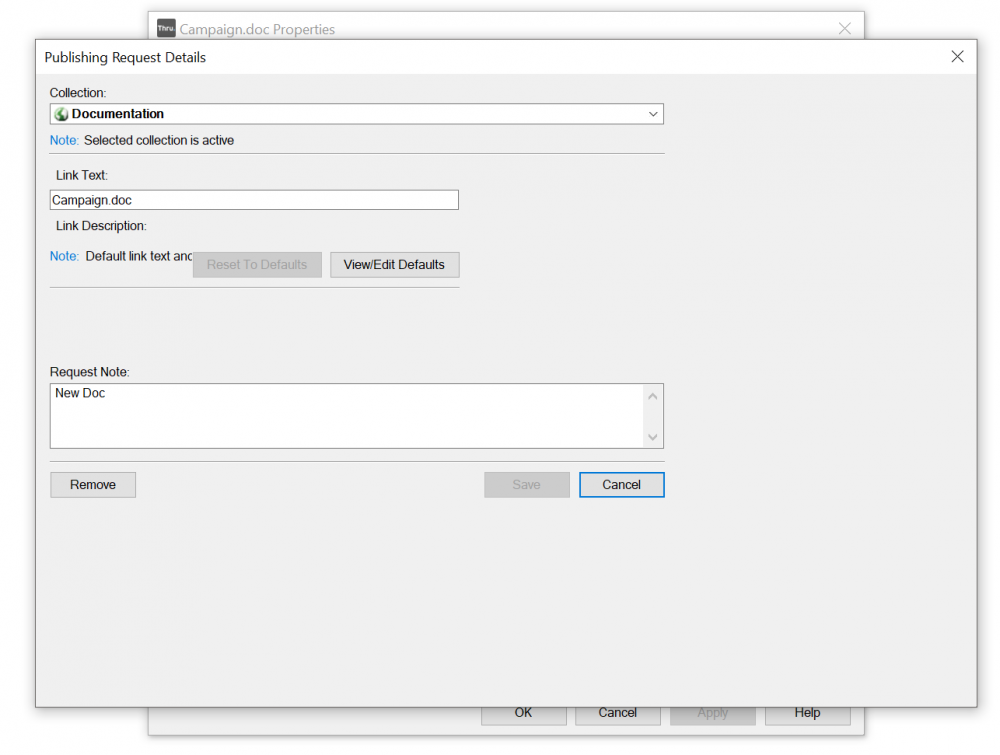Click into the Link Text field
This screenshot has height=755, width=1000.
click(x=254, y=200)
